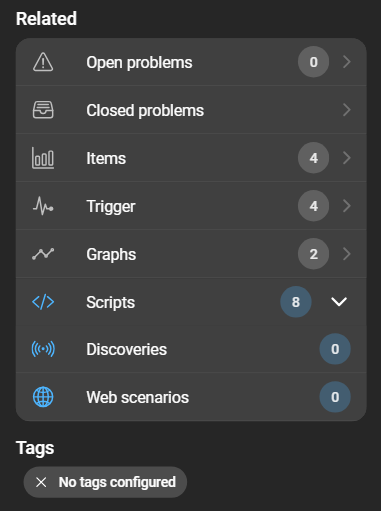Click the Graphs line chart icon
This screenshot has height=511, width=381.
pyautogui.click(x=43, y=254)
